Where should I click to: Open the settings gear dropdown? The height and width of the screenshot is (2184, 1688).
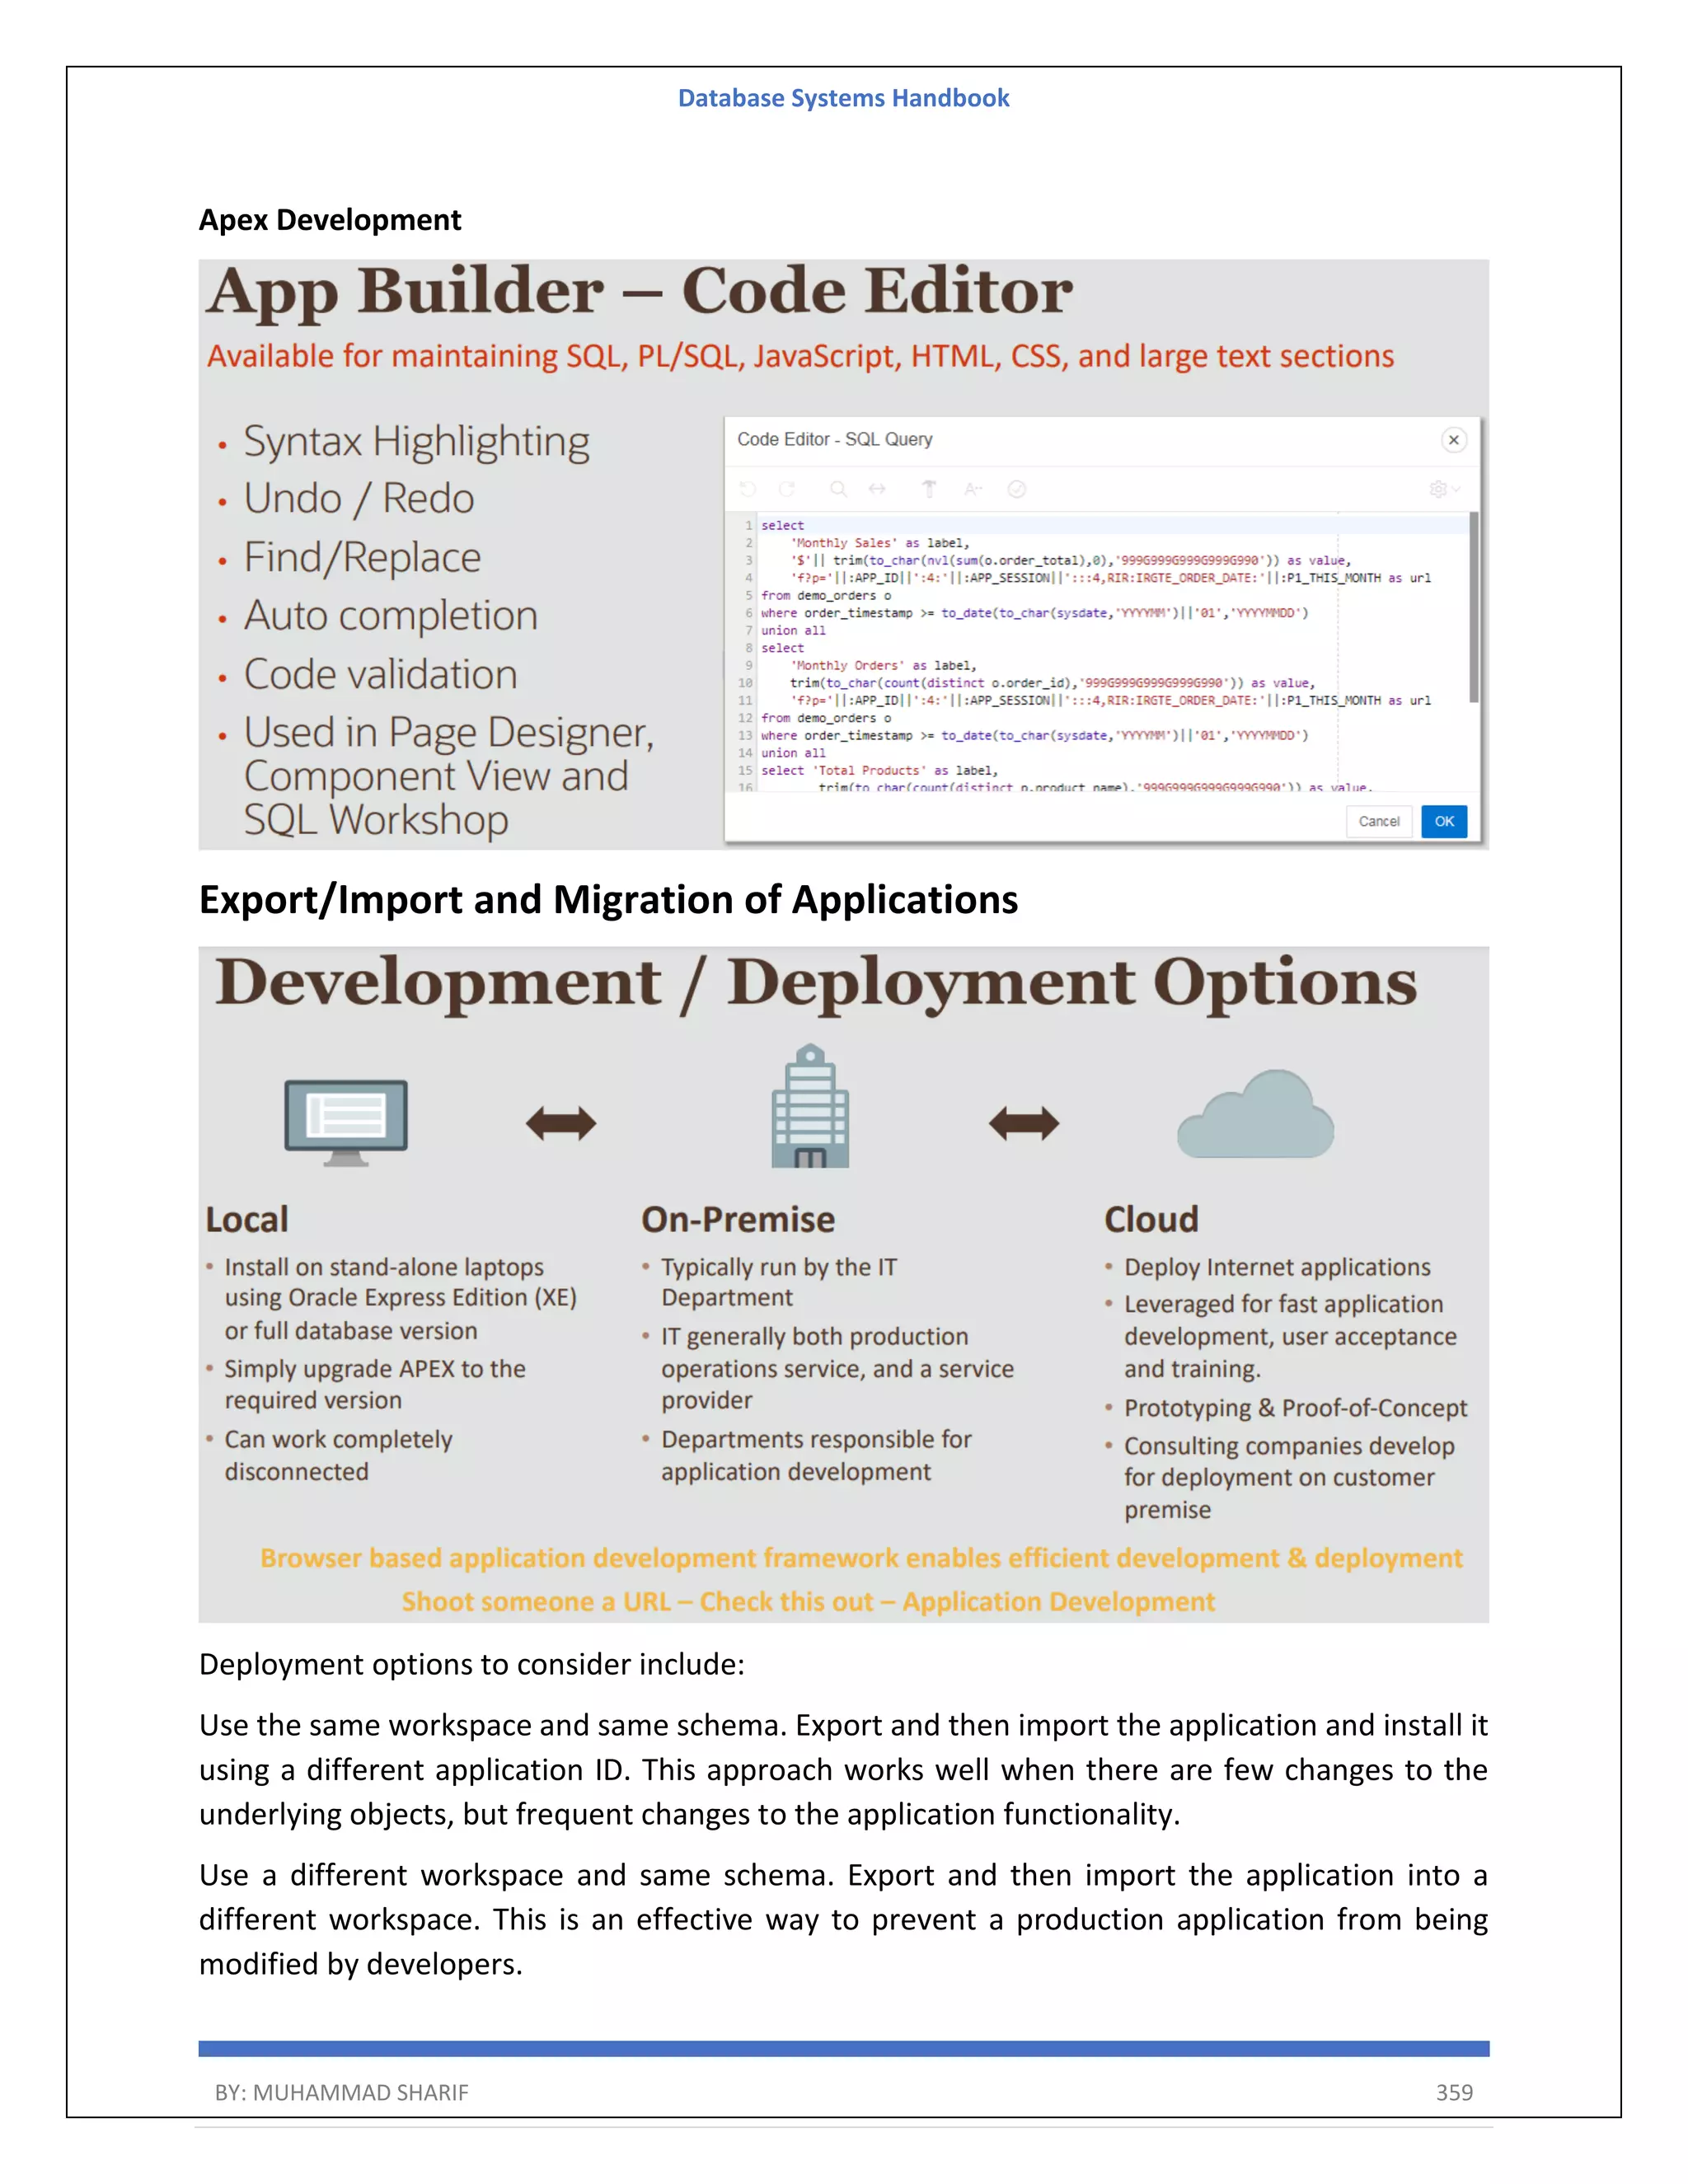tap(1444, 489)
